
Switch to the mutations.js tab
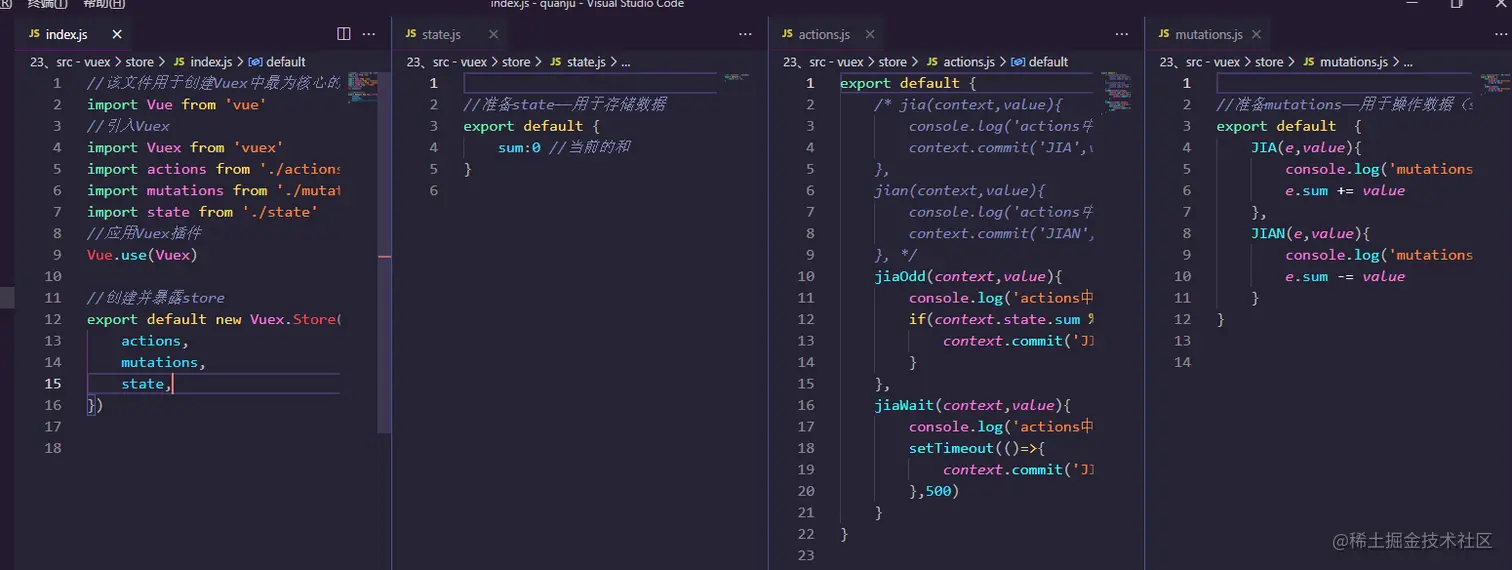[1208, 34]
